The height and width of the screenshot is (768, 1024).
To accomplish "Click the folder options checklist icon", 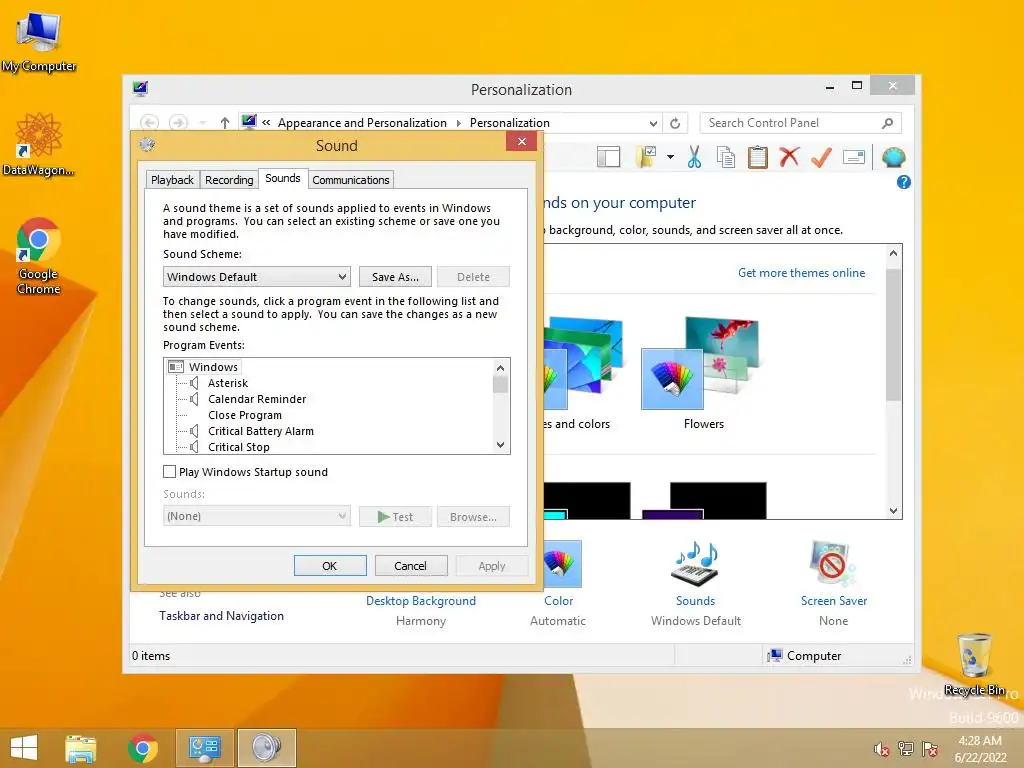I will click(646, 157).
